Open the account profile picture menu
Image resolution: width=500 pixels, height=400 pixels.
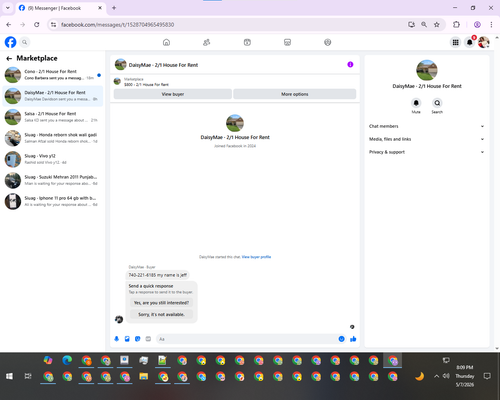coord(484,42)
